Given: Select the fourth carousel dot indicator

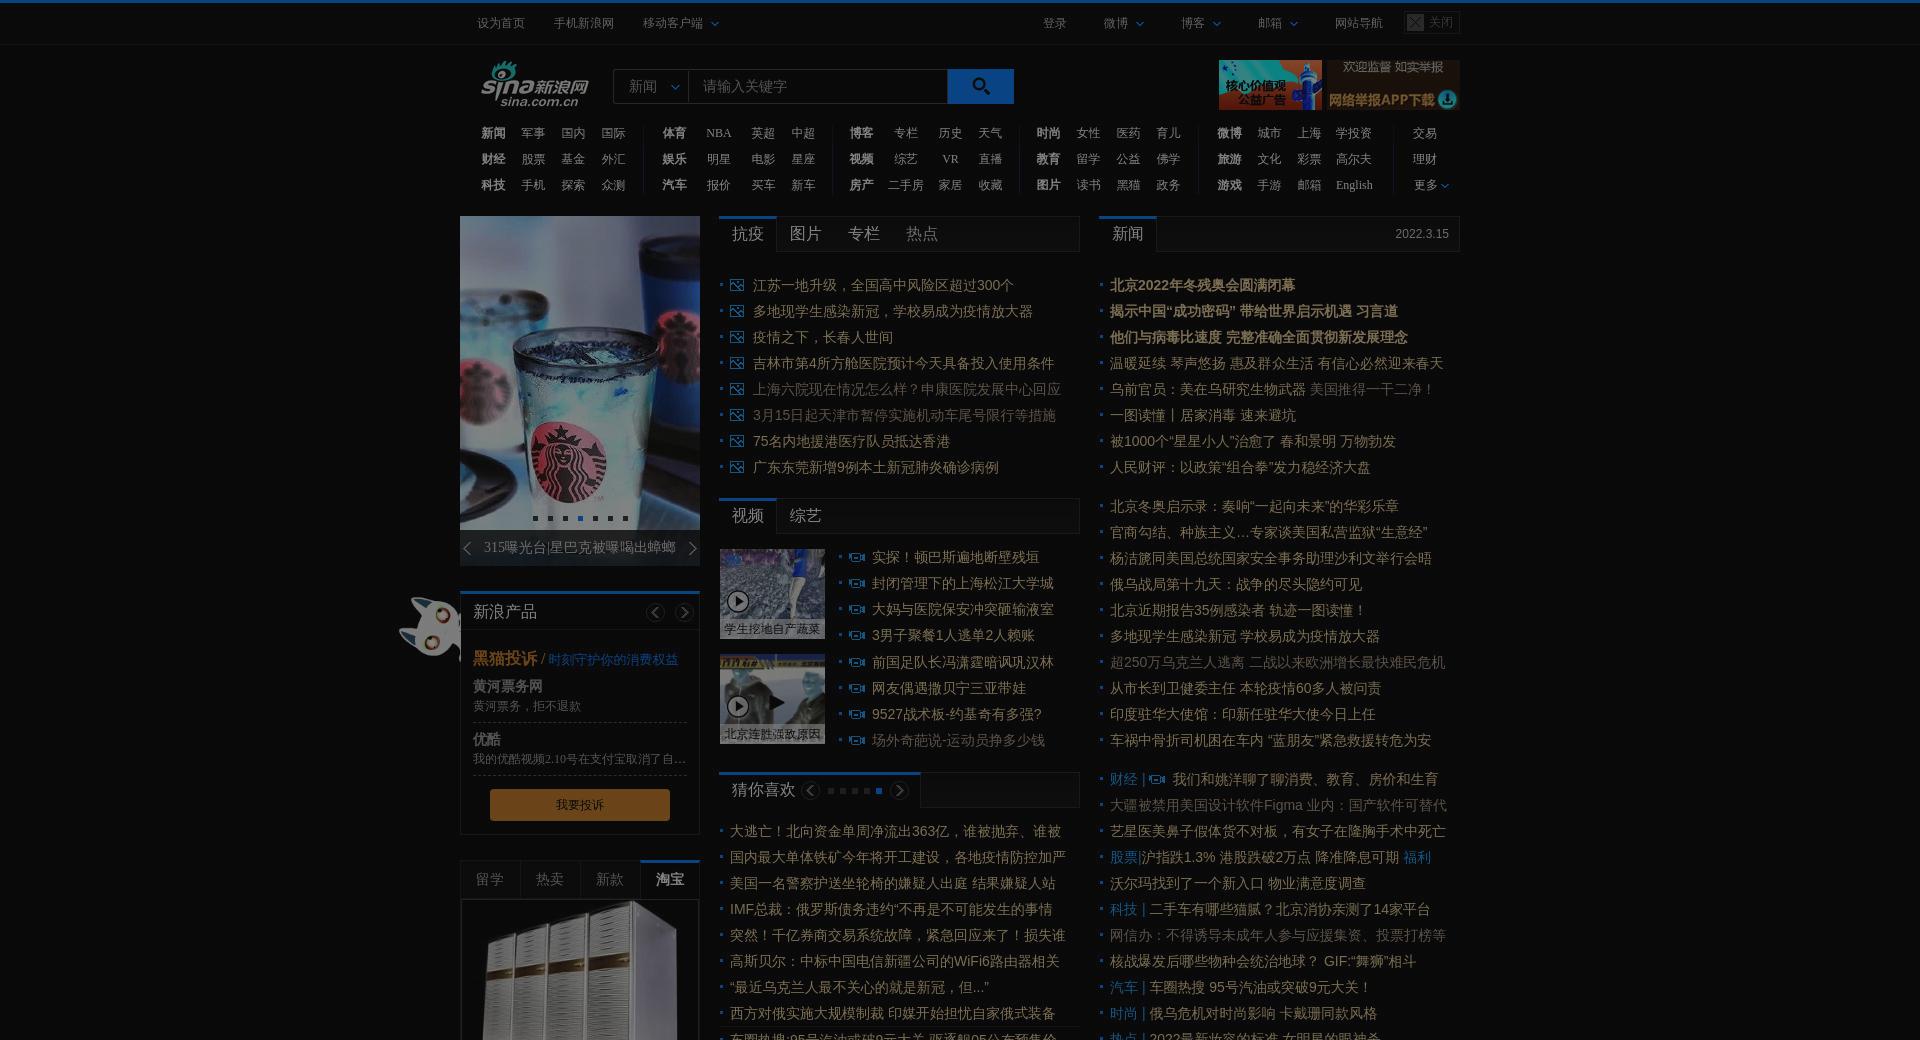Looking at the screenshot, I should [580, 518].
